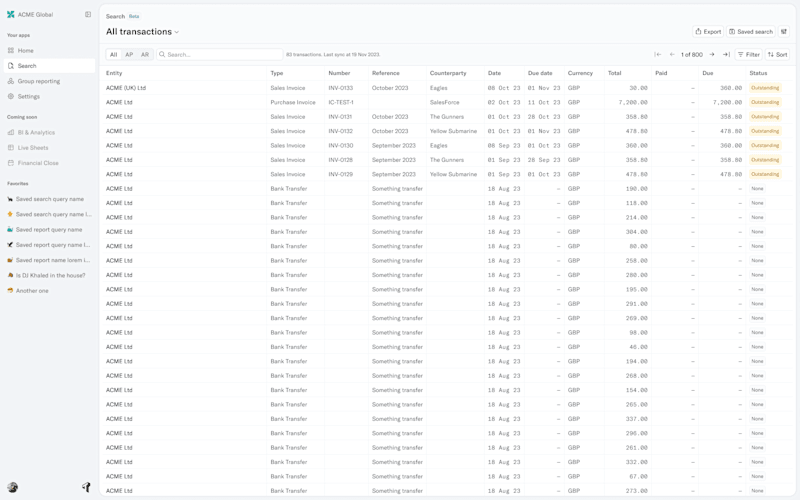Go to the first page arrow
800x500 pixels.
658,55
